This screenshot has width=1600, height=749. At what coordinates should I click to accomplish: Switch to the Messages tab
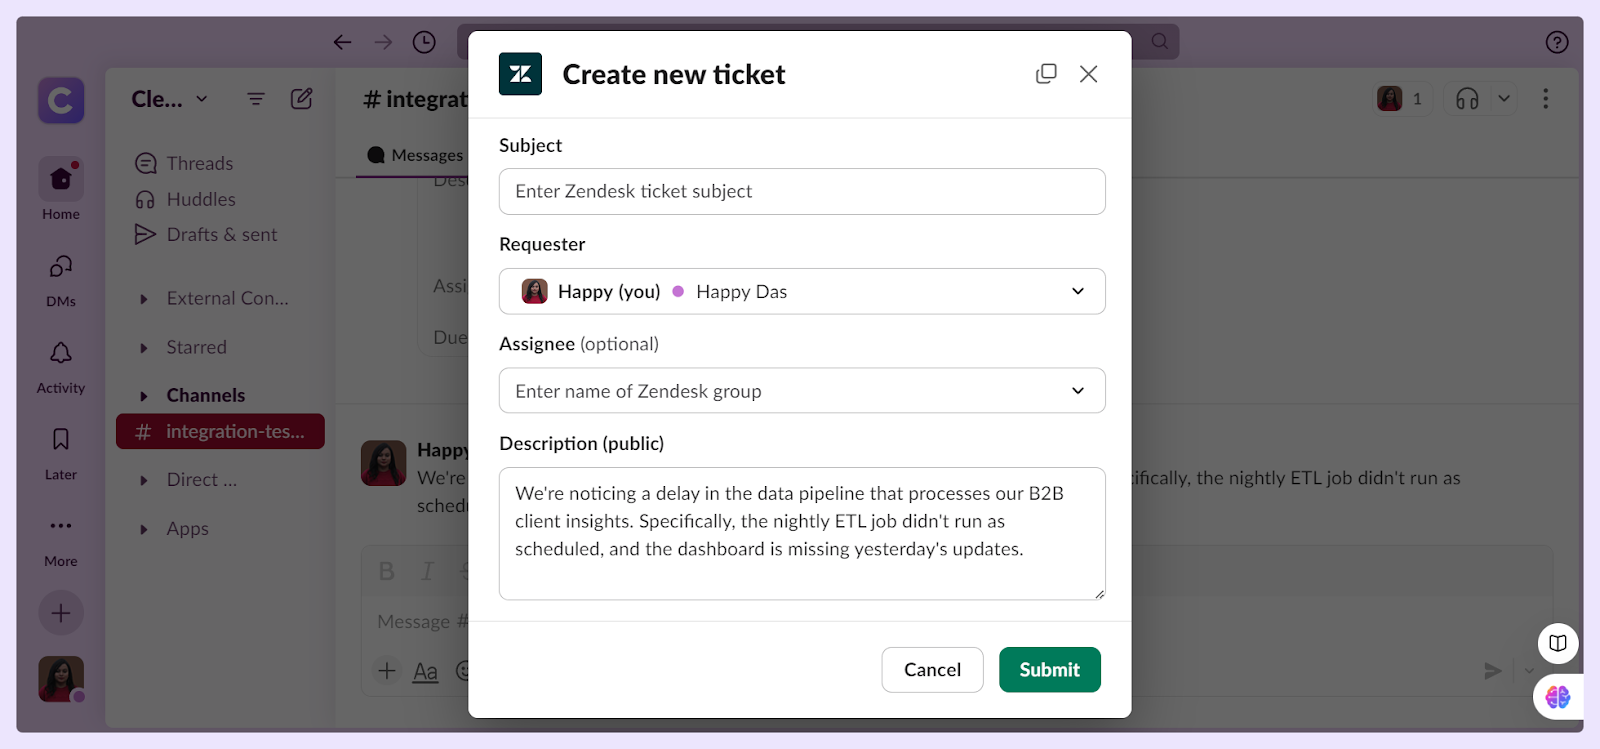(415, 155)
